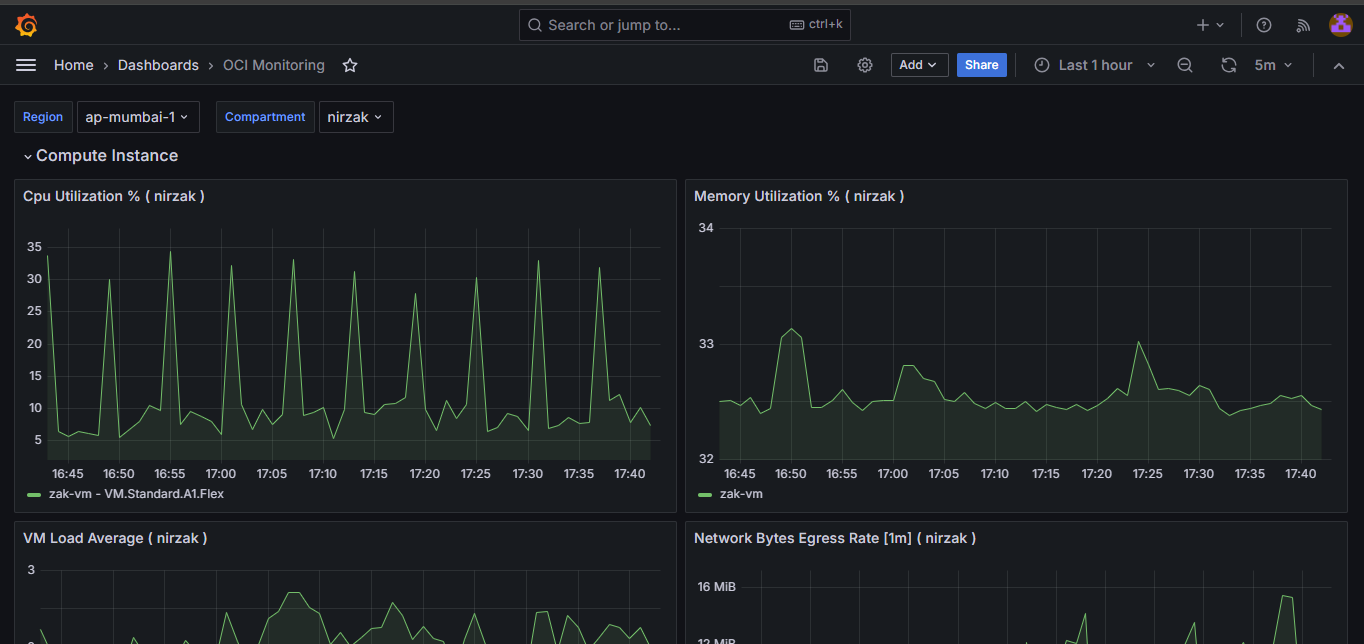Click the Search or jump to field
The height and width of the screenshot is (644, 1364).
[x=684, y=25]
